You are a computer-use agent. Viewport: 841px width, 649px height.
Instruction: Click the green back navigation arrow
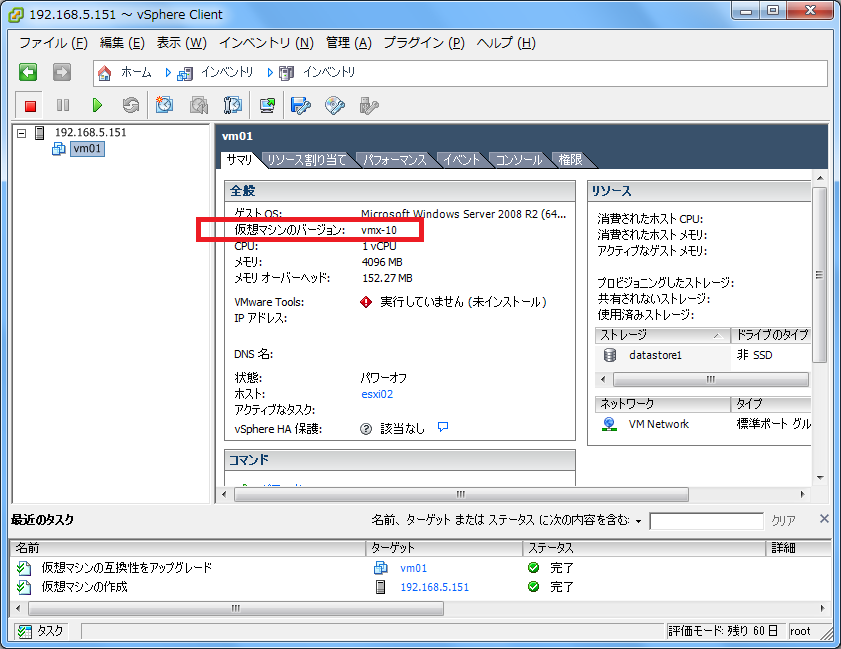(28, 72)
